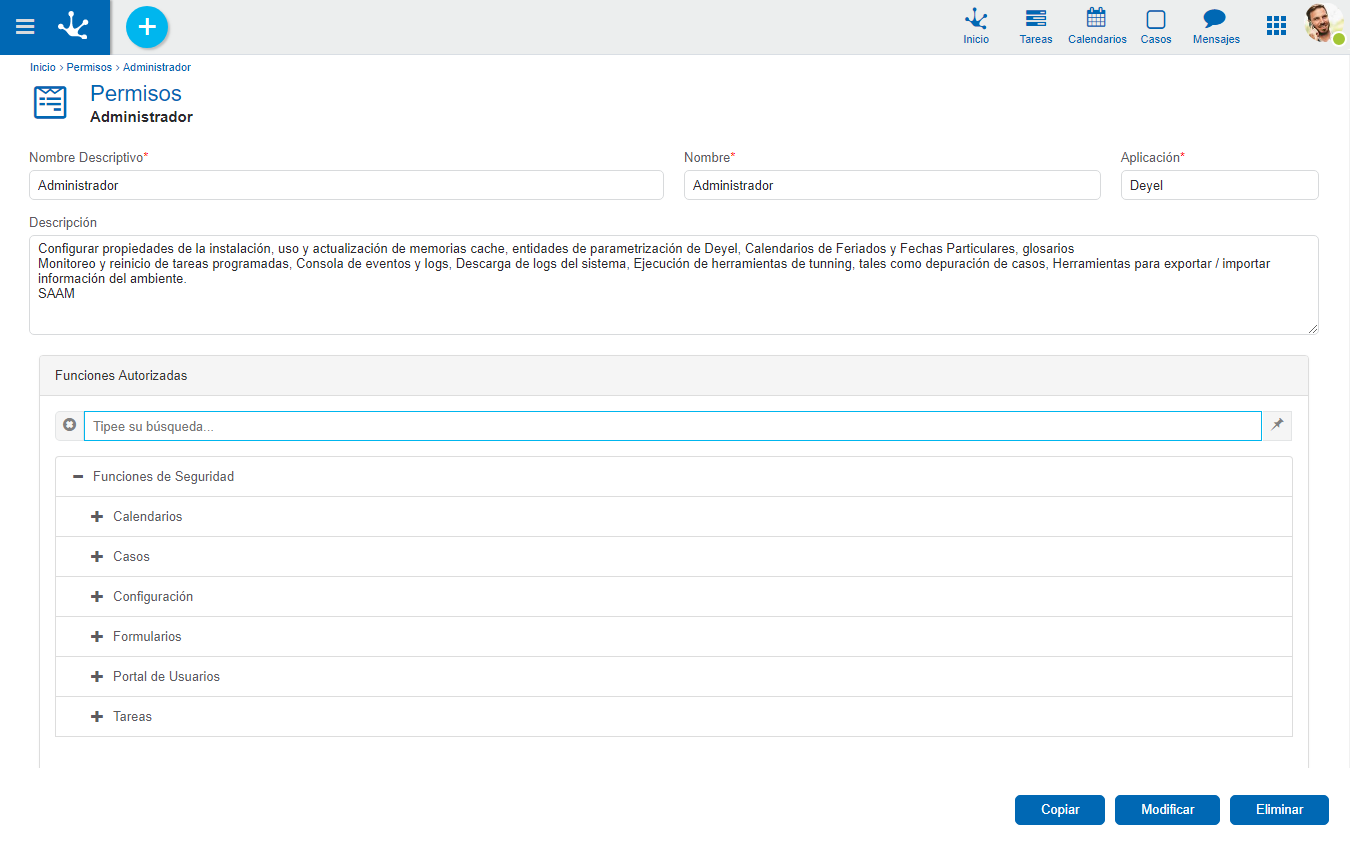The image size is (1350, 848).
Task: Click the Tipee su búsqueda search box
Action: coord(673,426)
